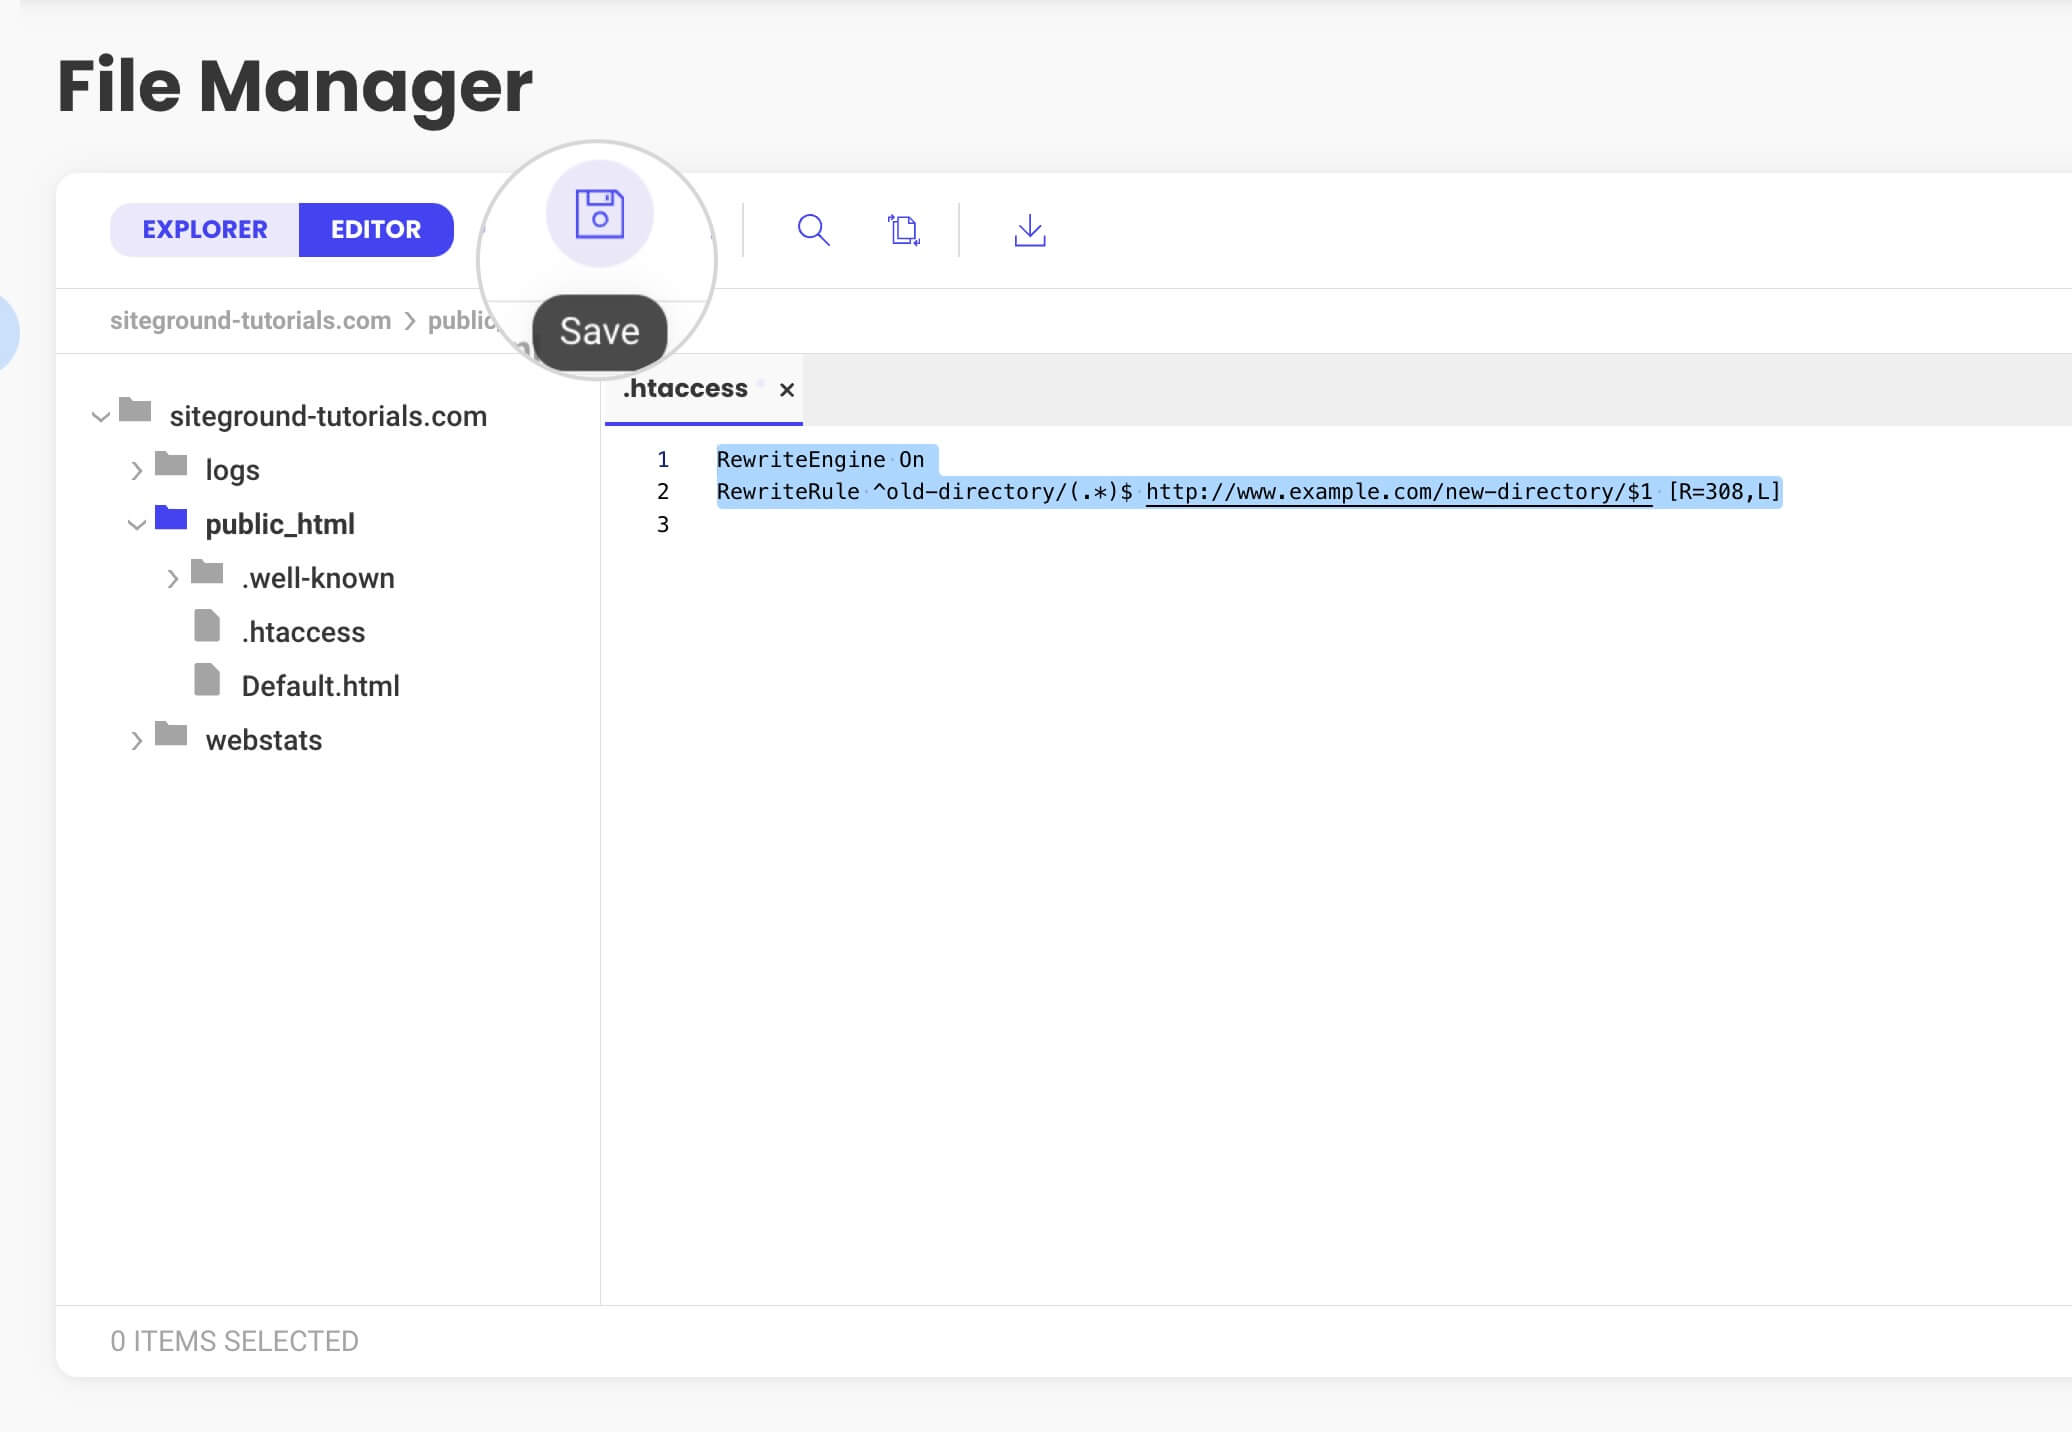
Task: Click 'RewriteRule' at start of line 2
Action: pyautogui.click(x=788, y=492)
